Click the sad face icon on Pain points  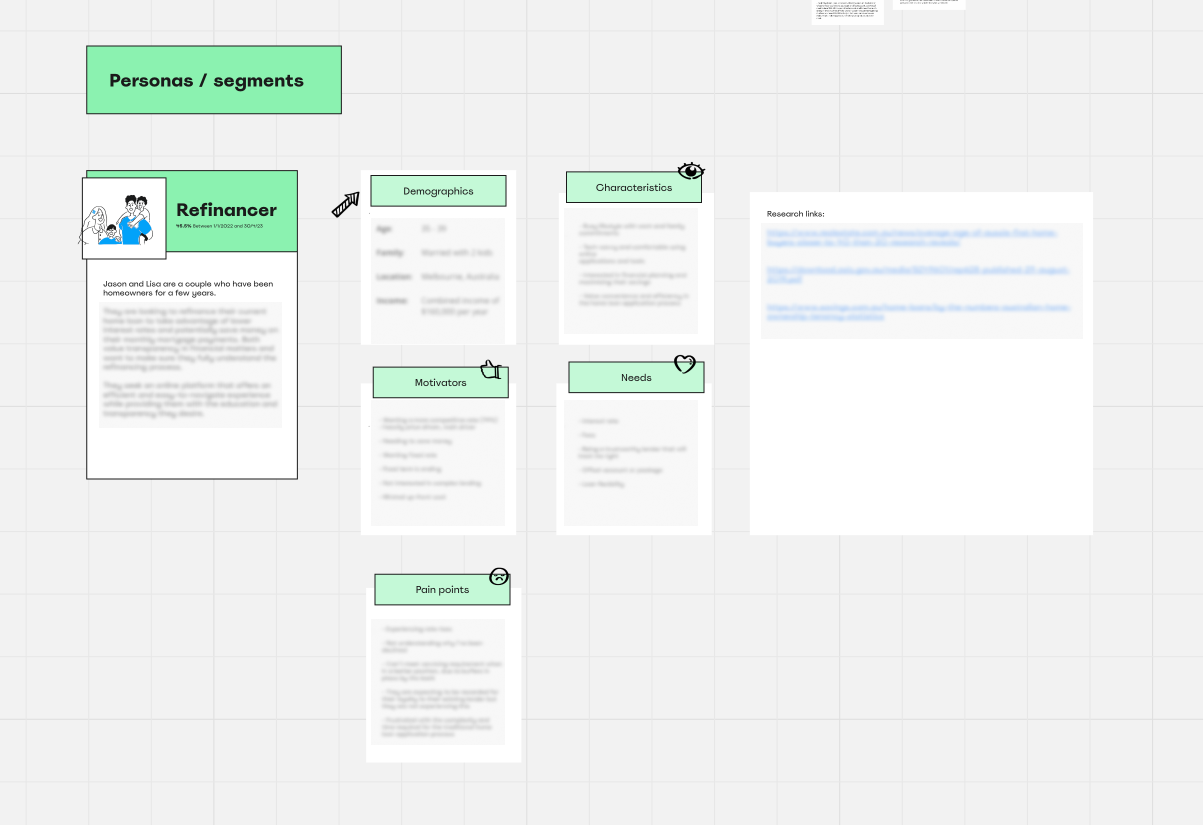[x=499, y=576]
